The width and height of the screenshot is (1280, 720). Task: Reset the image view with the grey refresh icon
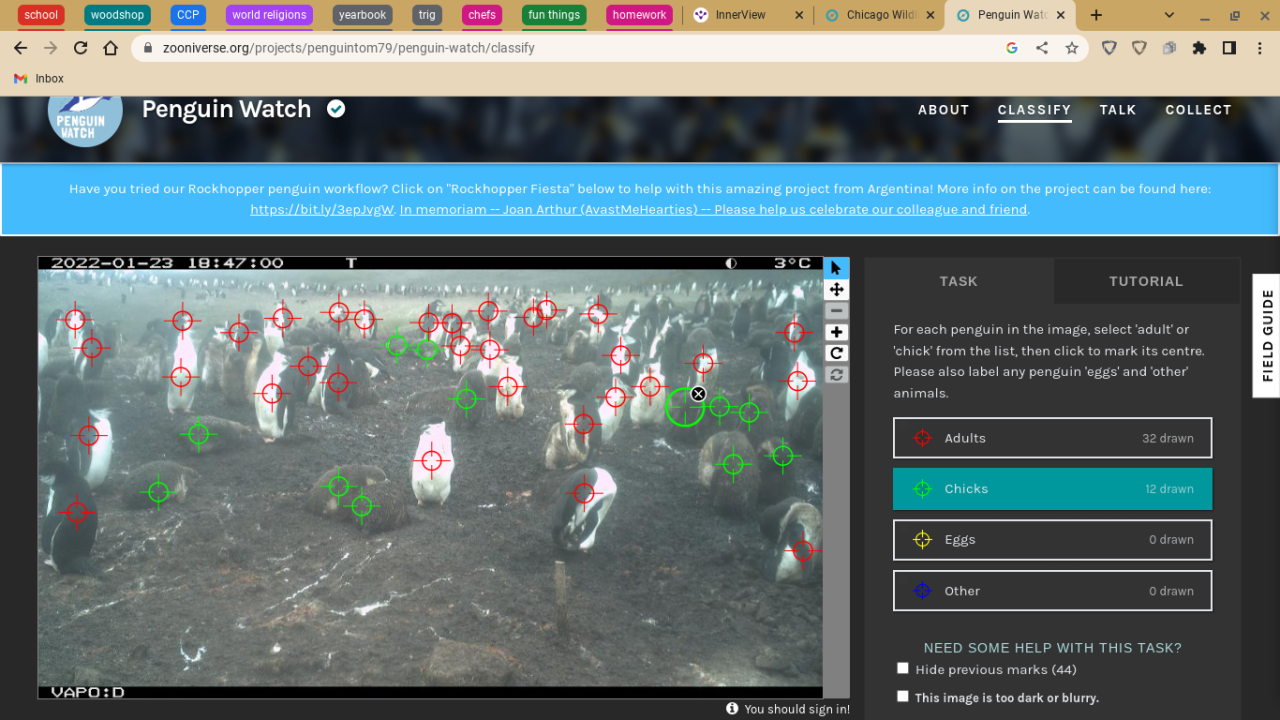click(x=837, y=375)
